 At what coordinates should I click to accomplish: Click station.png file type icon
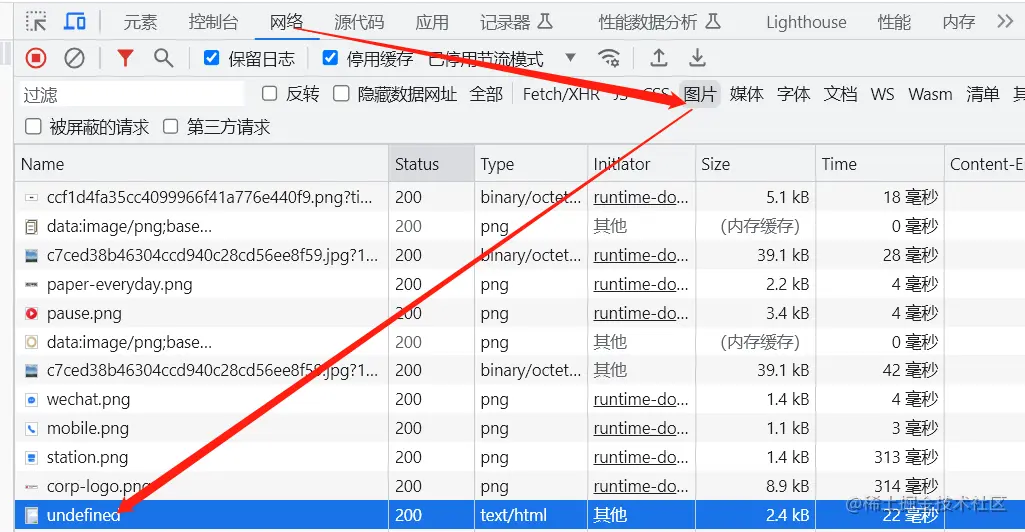[x=31, y=458]
